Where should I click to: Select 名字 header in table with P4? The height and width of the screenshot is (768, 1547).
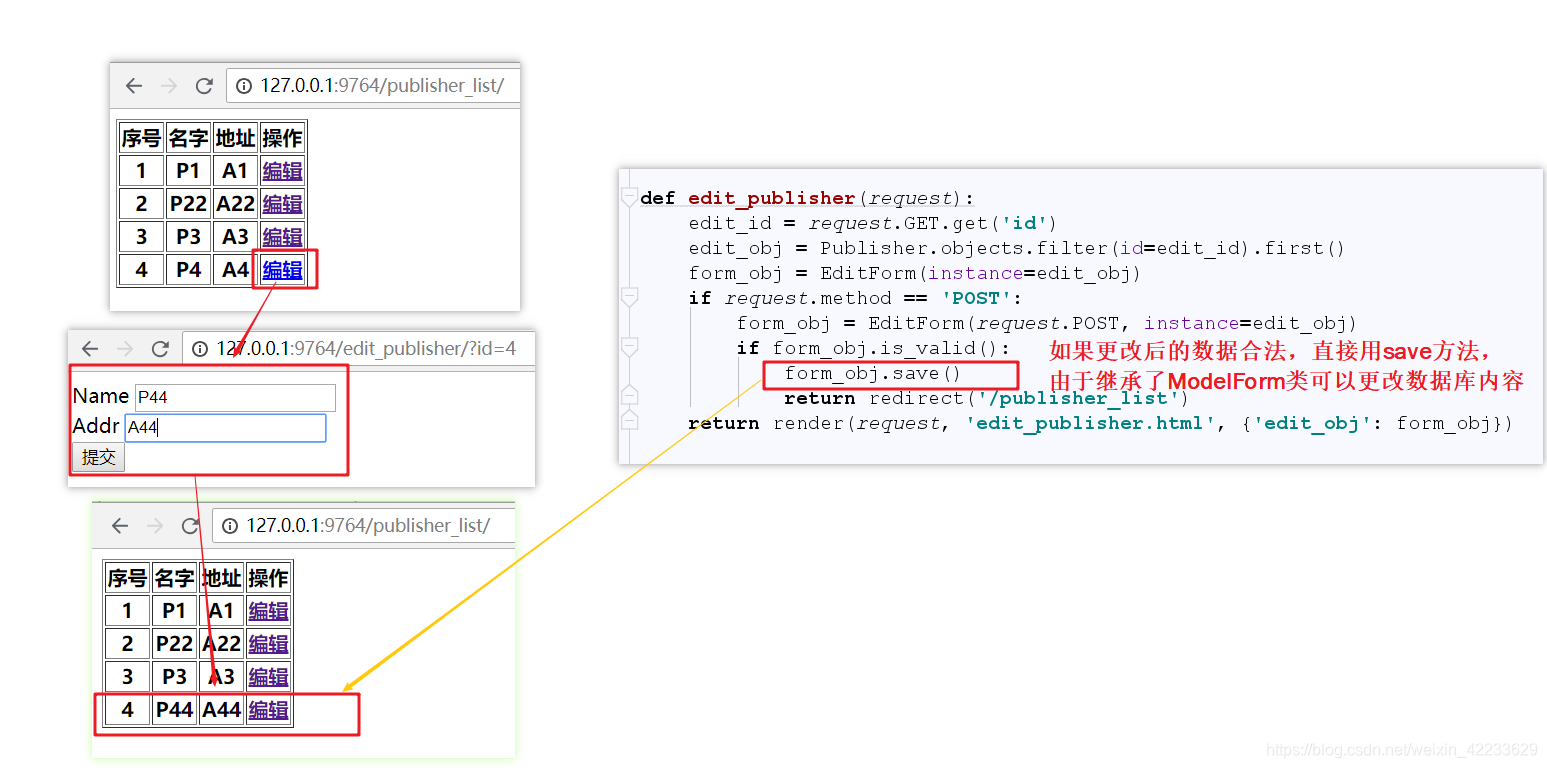(x=188, y=138)
